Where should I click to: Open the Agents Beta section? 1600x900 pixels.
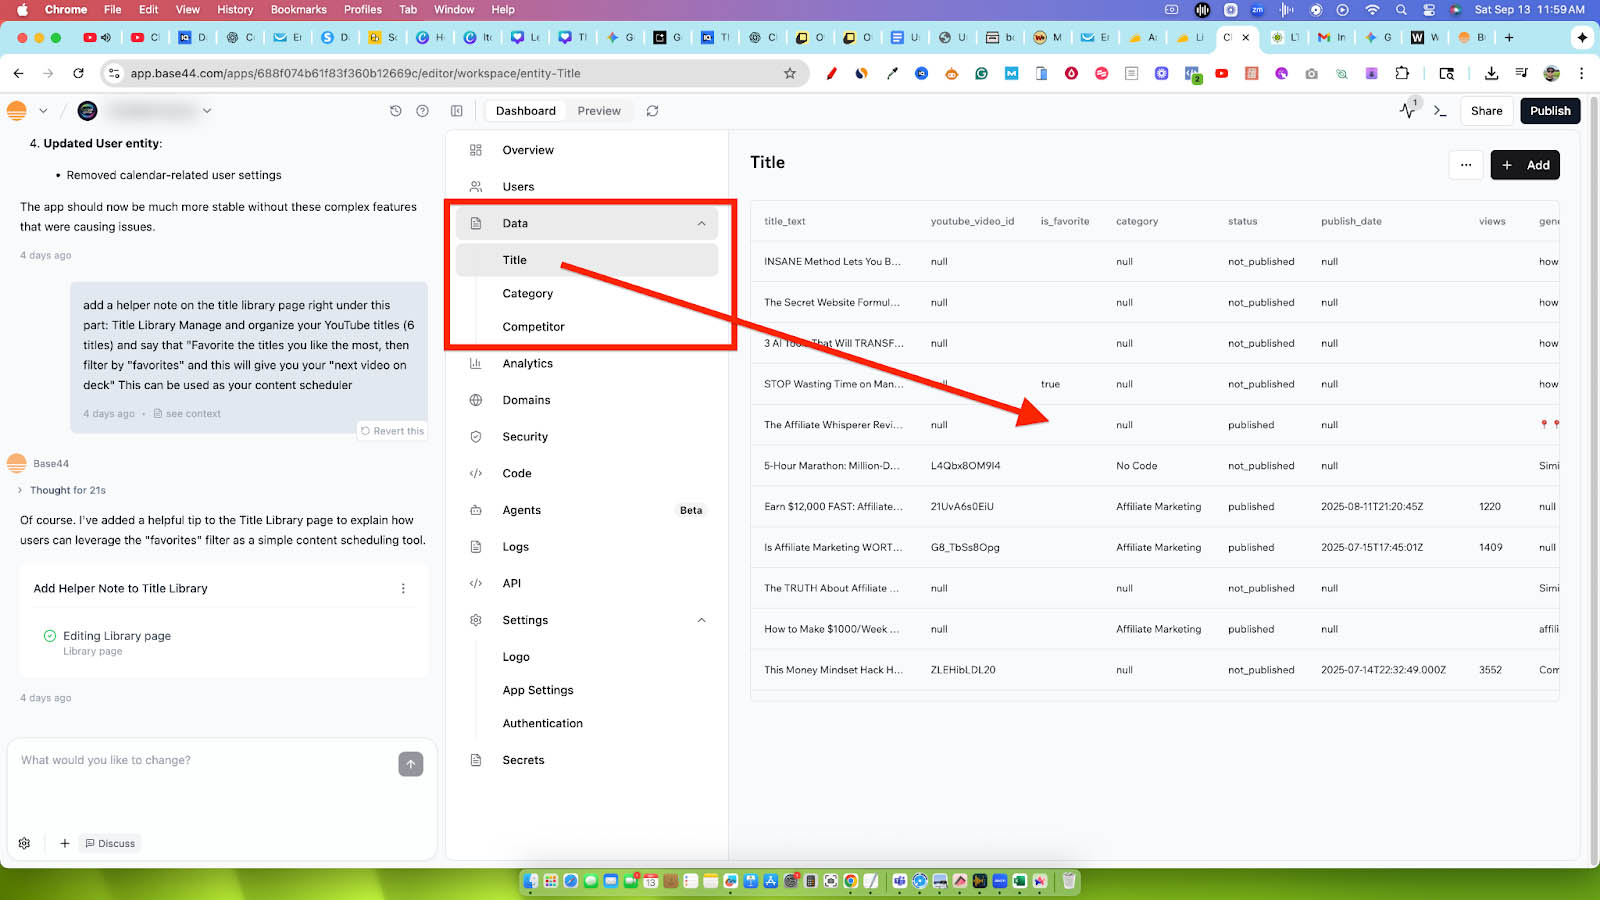point(521,510)
